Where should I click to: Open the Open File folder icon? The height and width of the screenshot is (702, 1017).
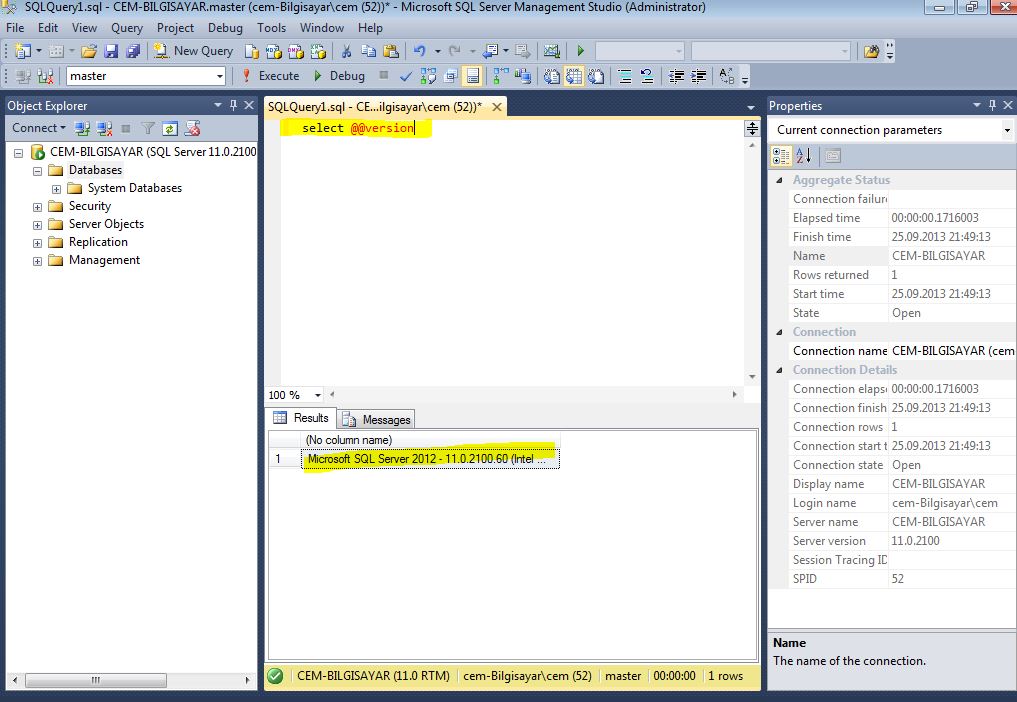coord(89,51)
